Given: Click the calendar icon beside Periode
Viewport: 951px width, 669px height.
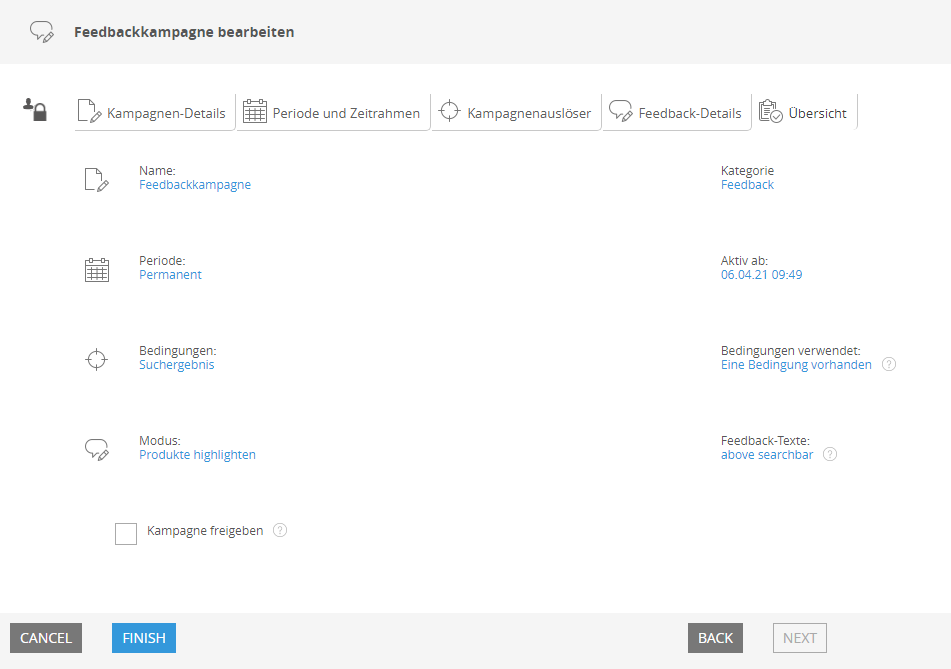Looking at the screenshot, I should click(96, 270).
